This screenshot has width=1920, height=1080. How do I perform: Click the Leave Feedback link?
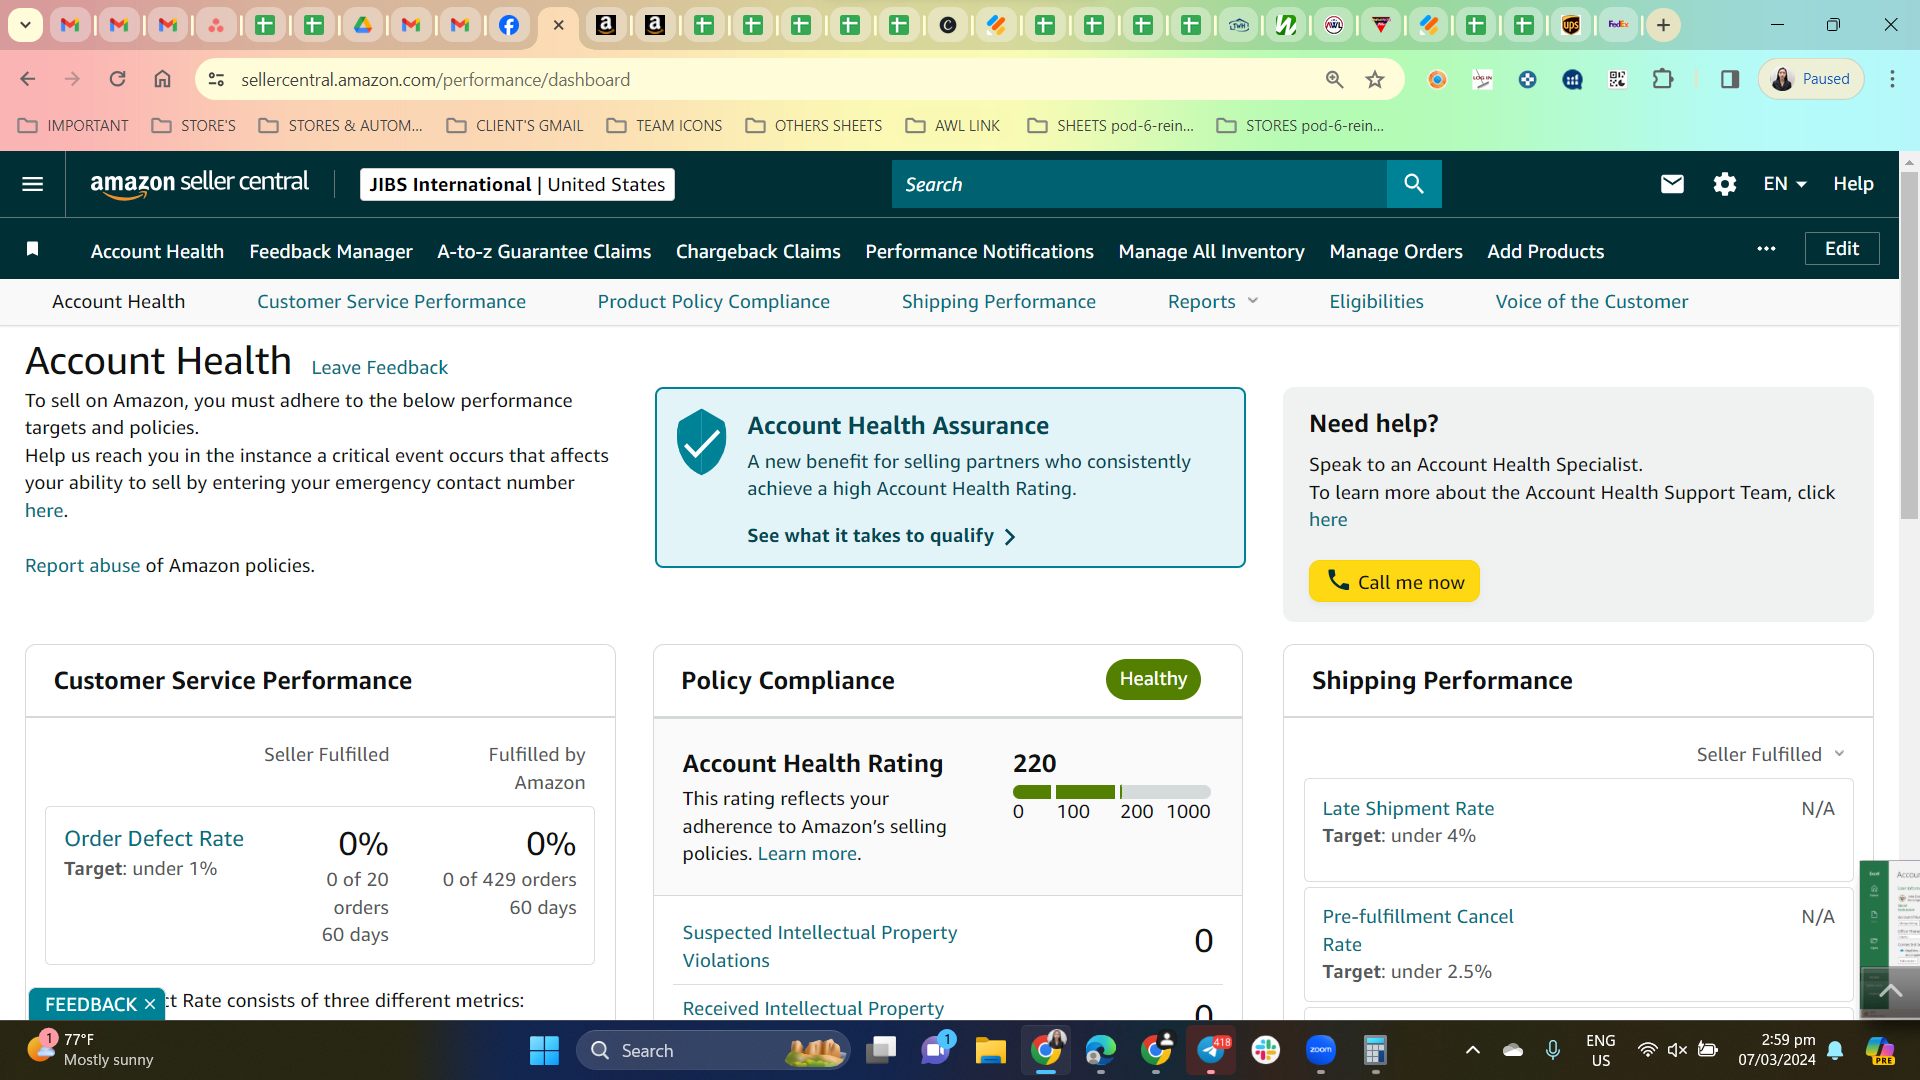379,367
